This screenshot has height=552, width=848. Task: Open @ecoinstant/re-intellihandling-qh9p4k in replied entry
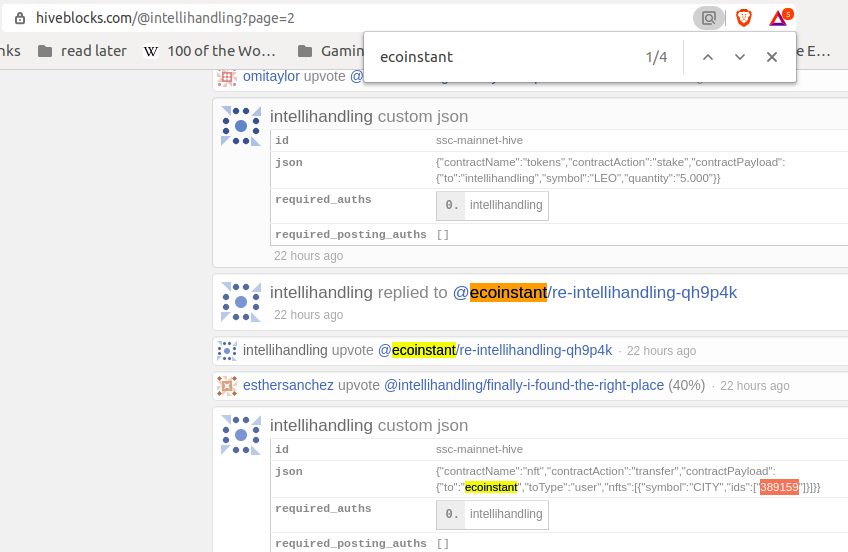point(594,292)
